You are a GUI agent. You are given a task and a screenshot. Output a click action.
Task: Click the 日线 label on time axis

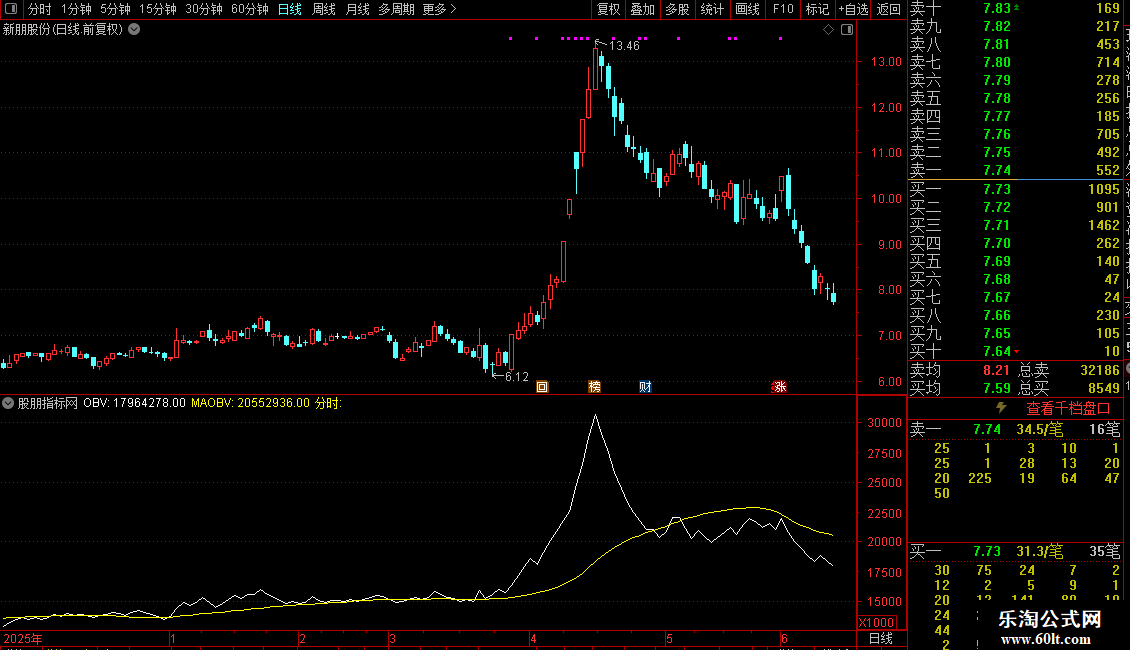[x=881, y=638]
